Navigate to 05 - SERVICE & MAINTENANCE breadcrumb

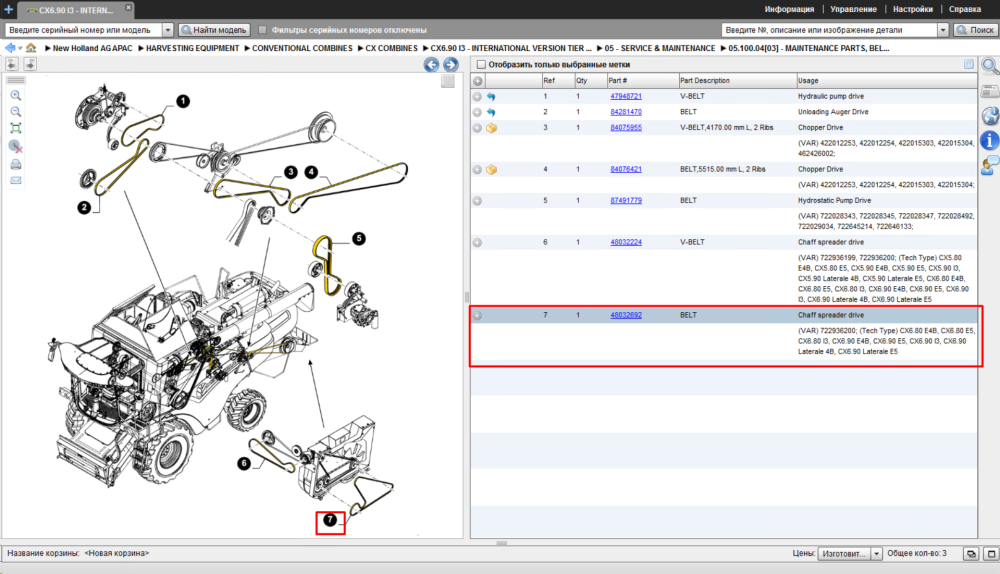[x=659, y=48]
